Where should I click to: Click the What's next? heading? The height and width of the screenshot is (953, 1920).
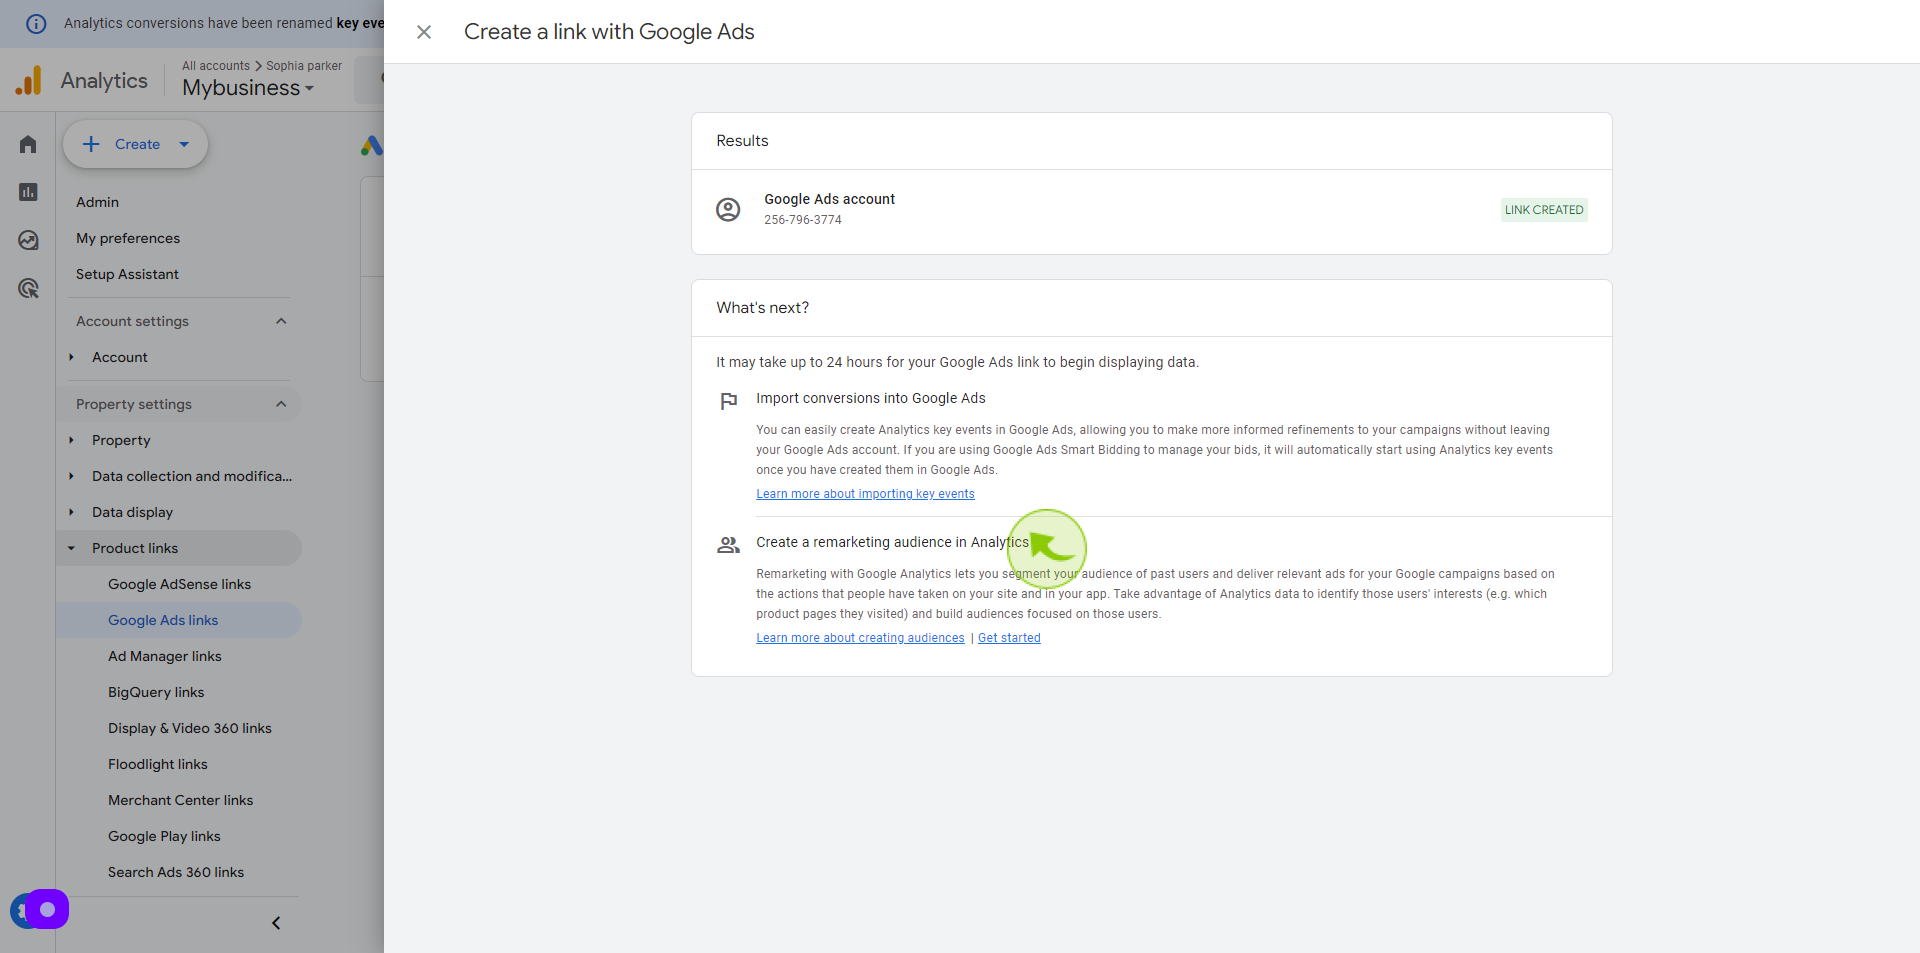763,308
